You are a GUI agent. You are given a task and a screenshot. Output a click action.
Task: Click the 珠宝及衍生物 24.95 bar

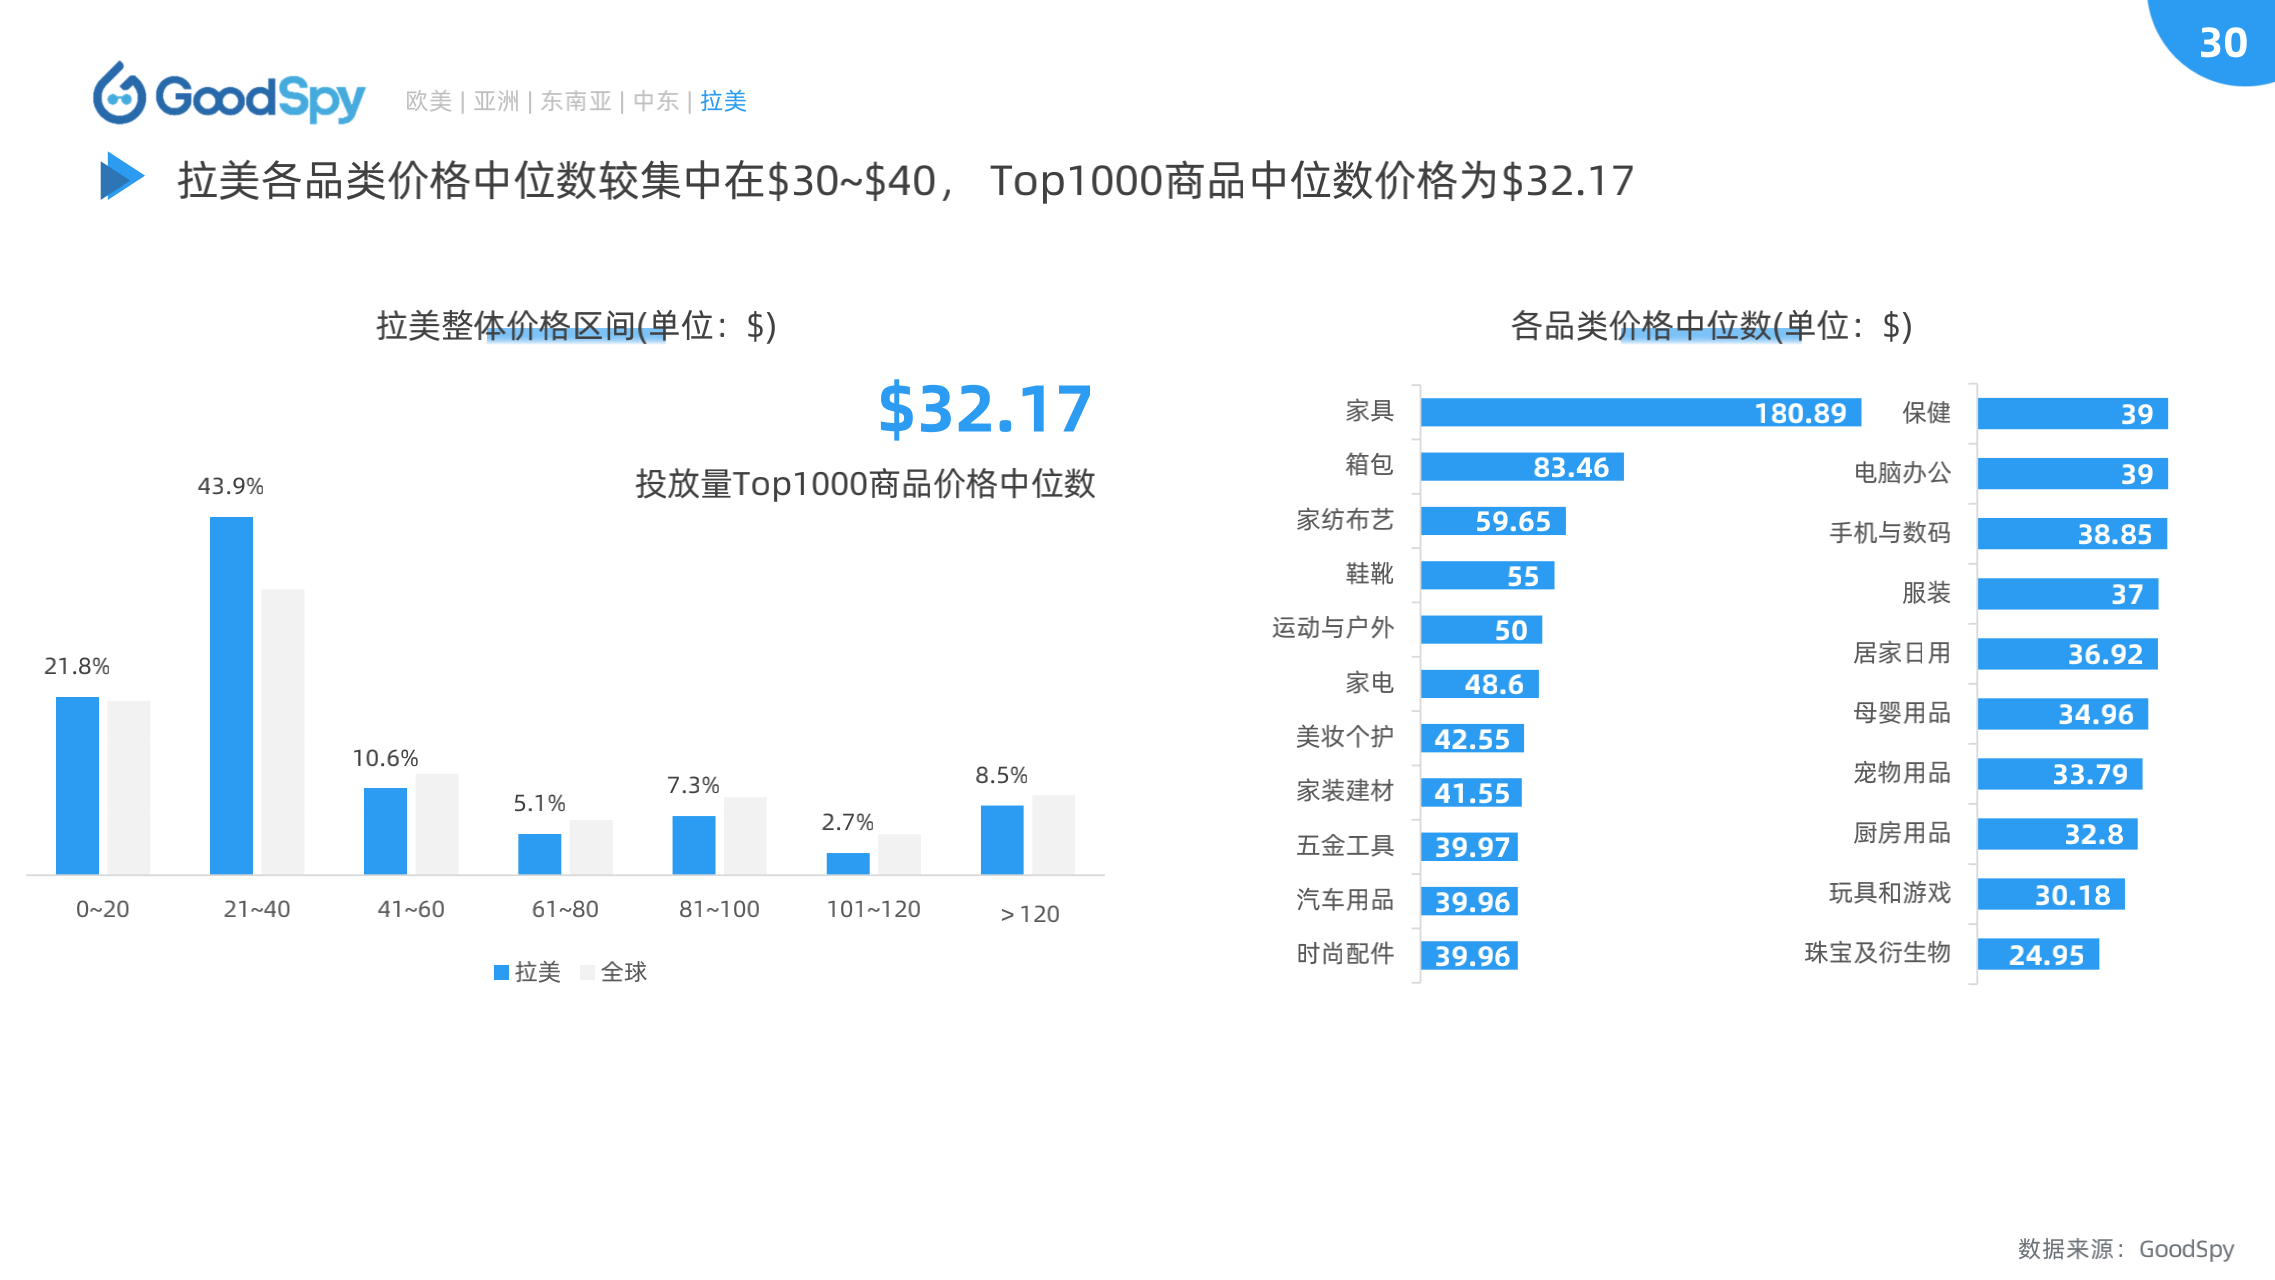coord(2037,954)
